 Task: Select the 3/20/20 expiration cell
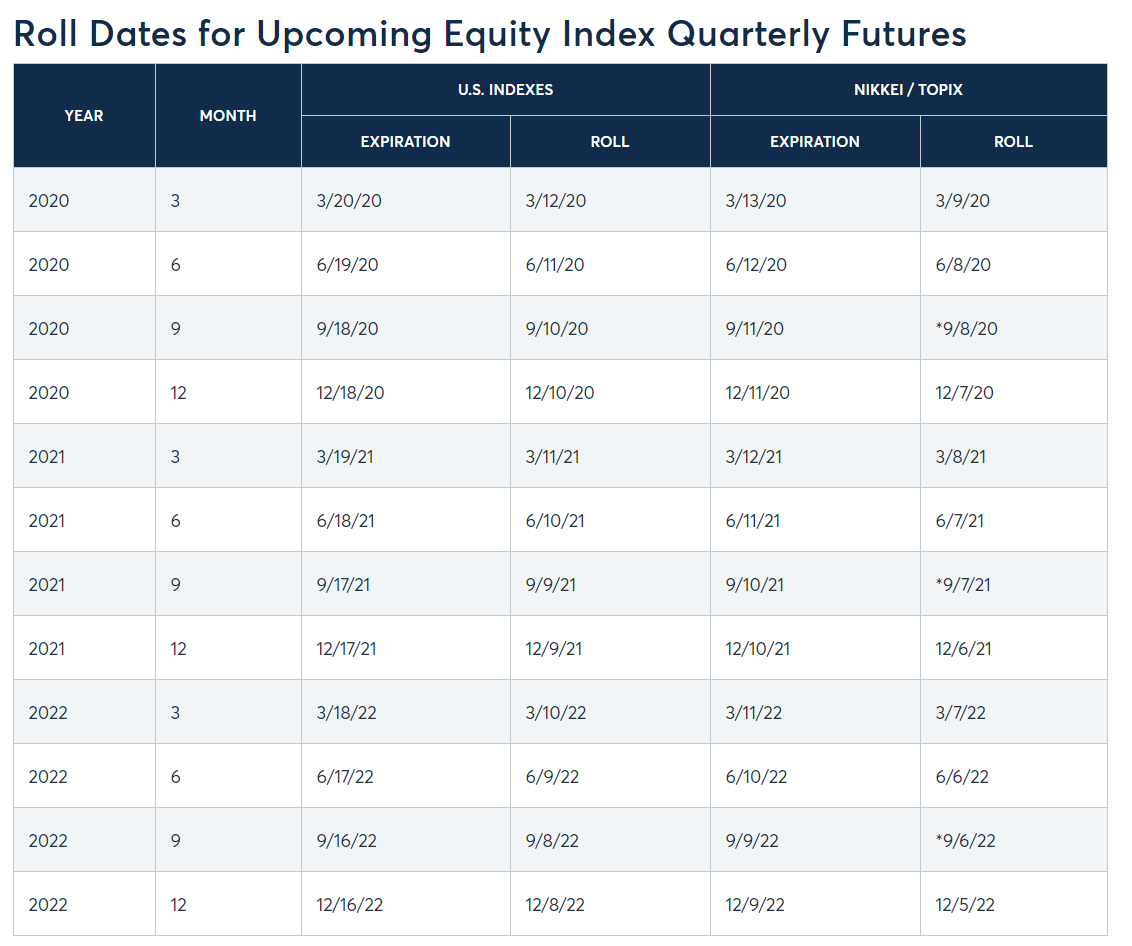[x=349, y=201]
